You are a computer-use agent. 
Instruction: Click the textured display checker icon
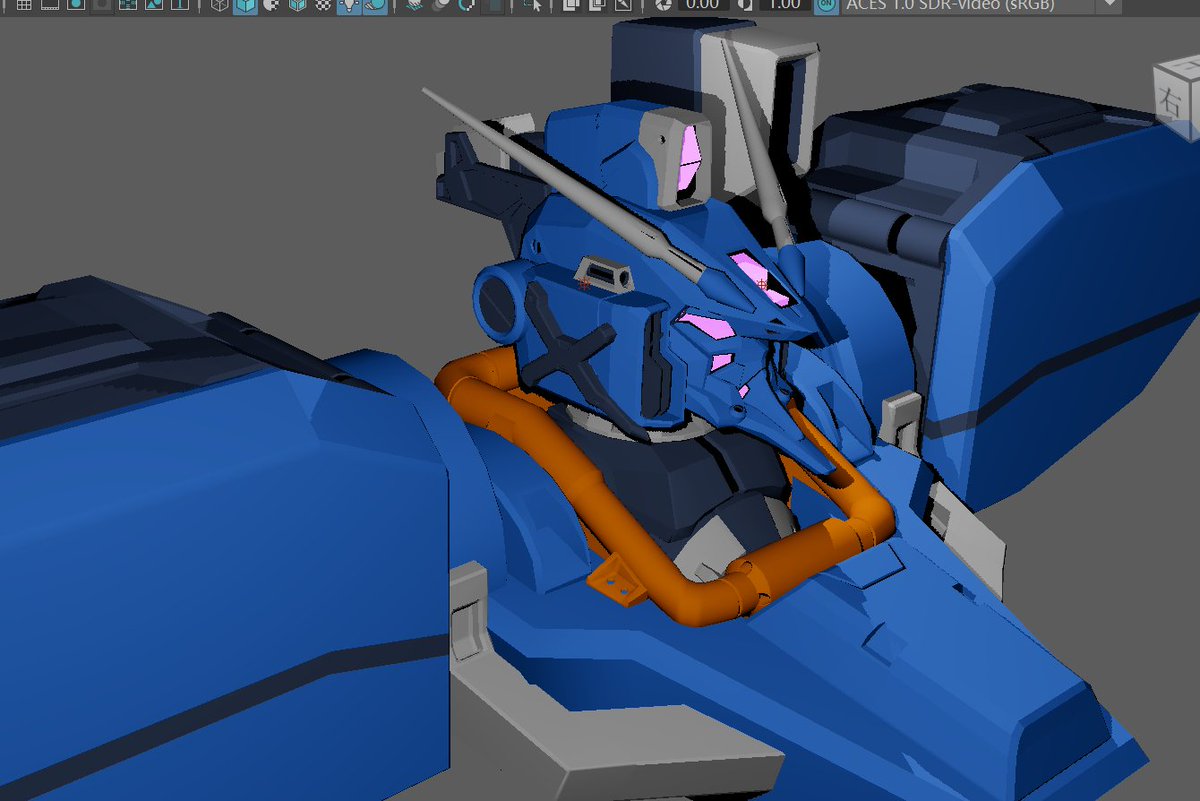tap(323, 5)
